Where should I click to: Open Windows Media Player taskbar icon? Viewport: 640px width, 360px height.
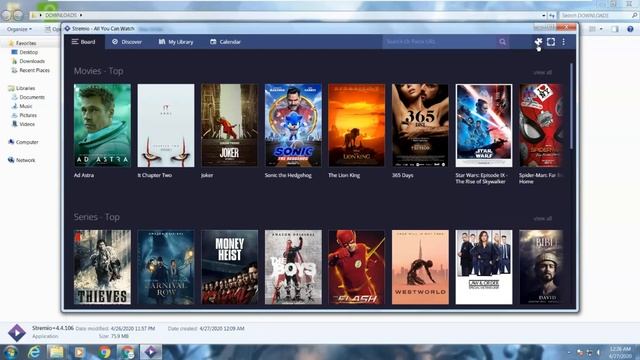tap(80, 352)
